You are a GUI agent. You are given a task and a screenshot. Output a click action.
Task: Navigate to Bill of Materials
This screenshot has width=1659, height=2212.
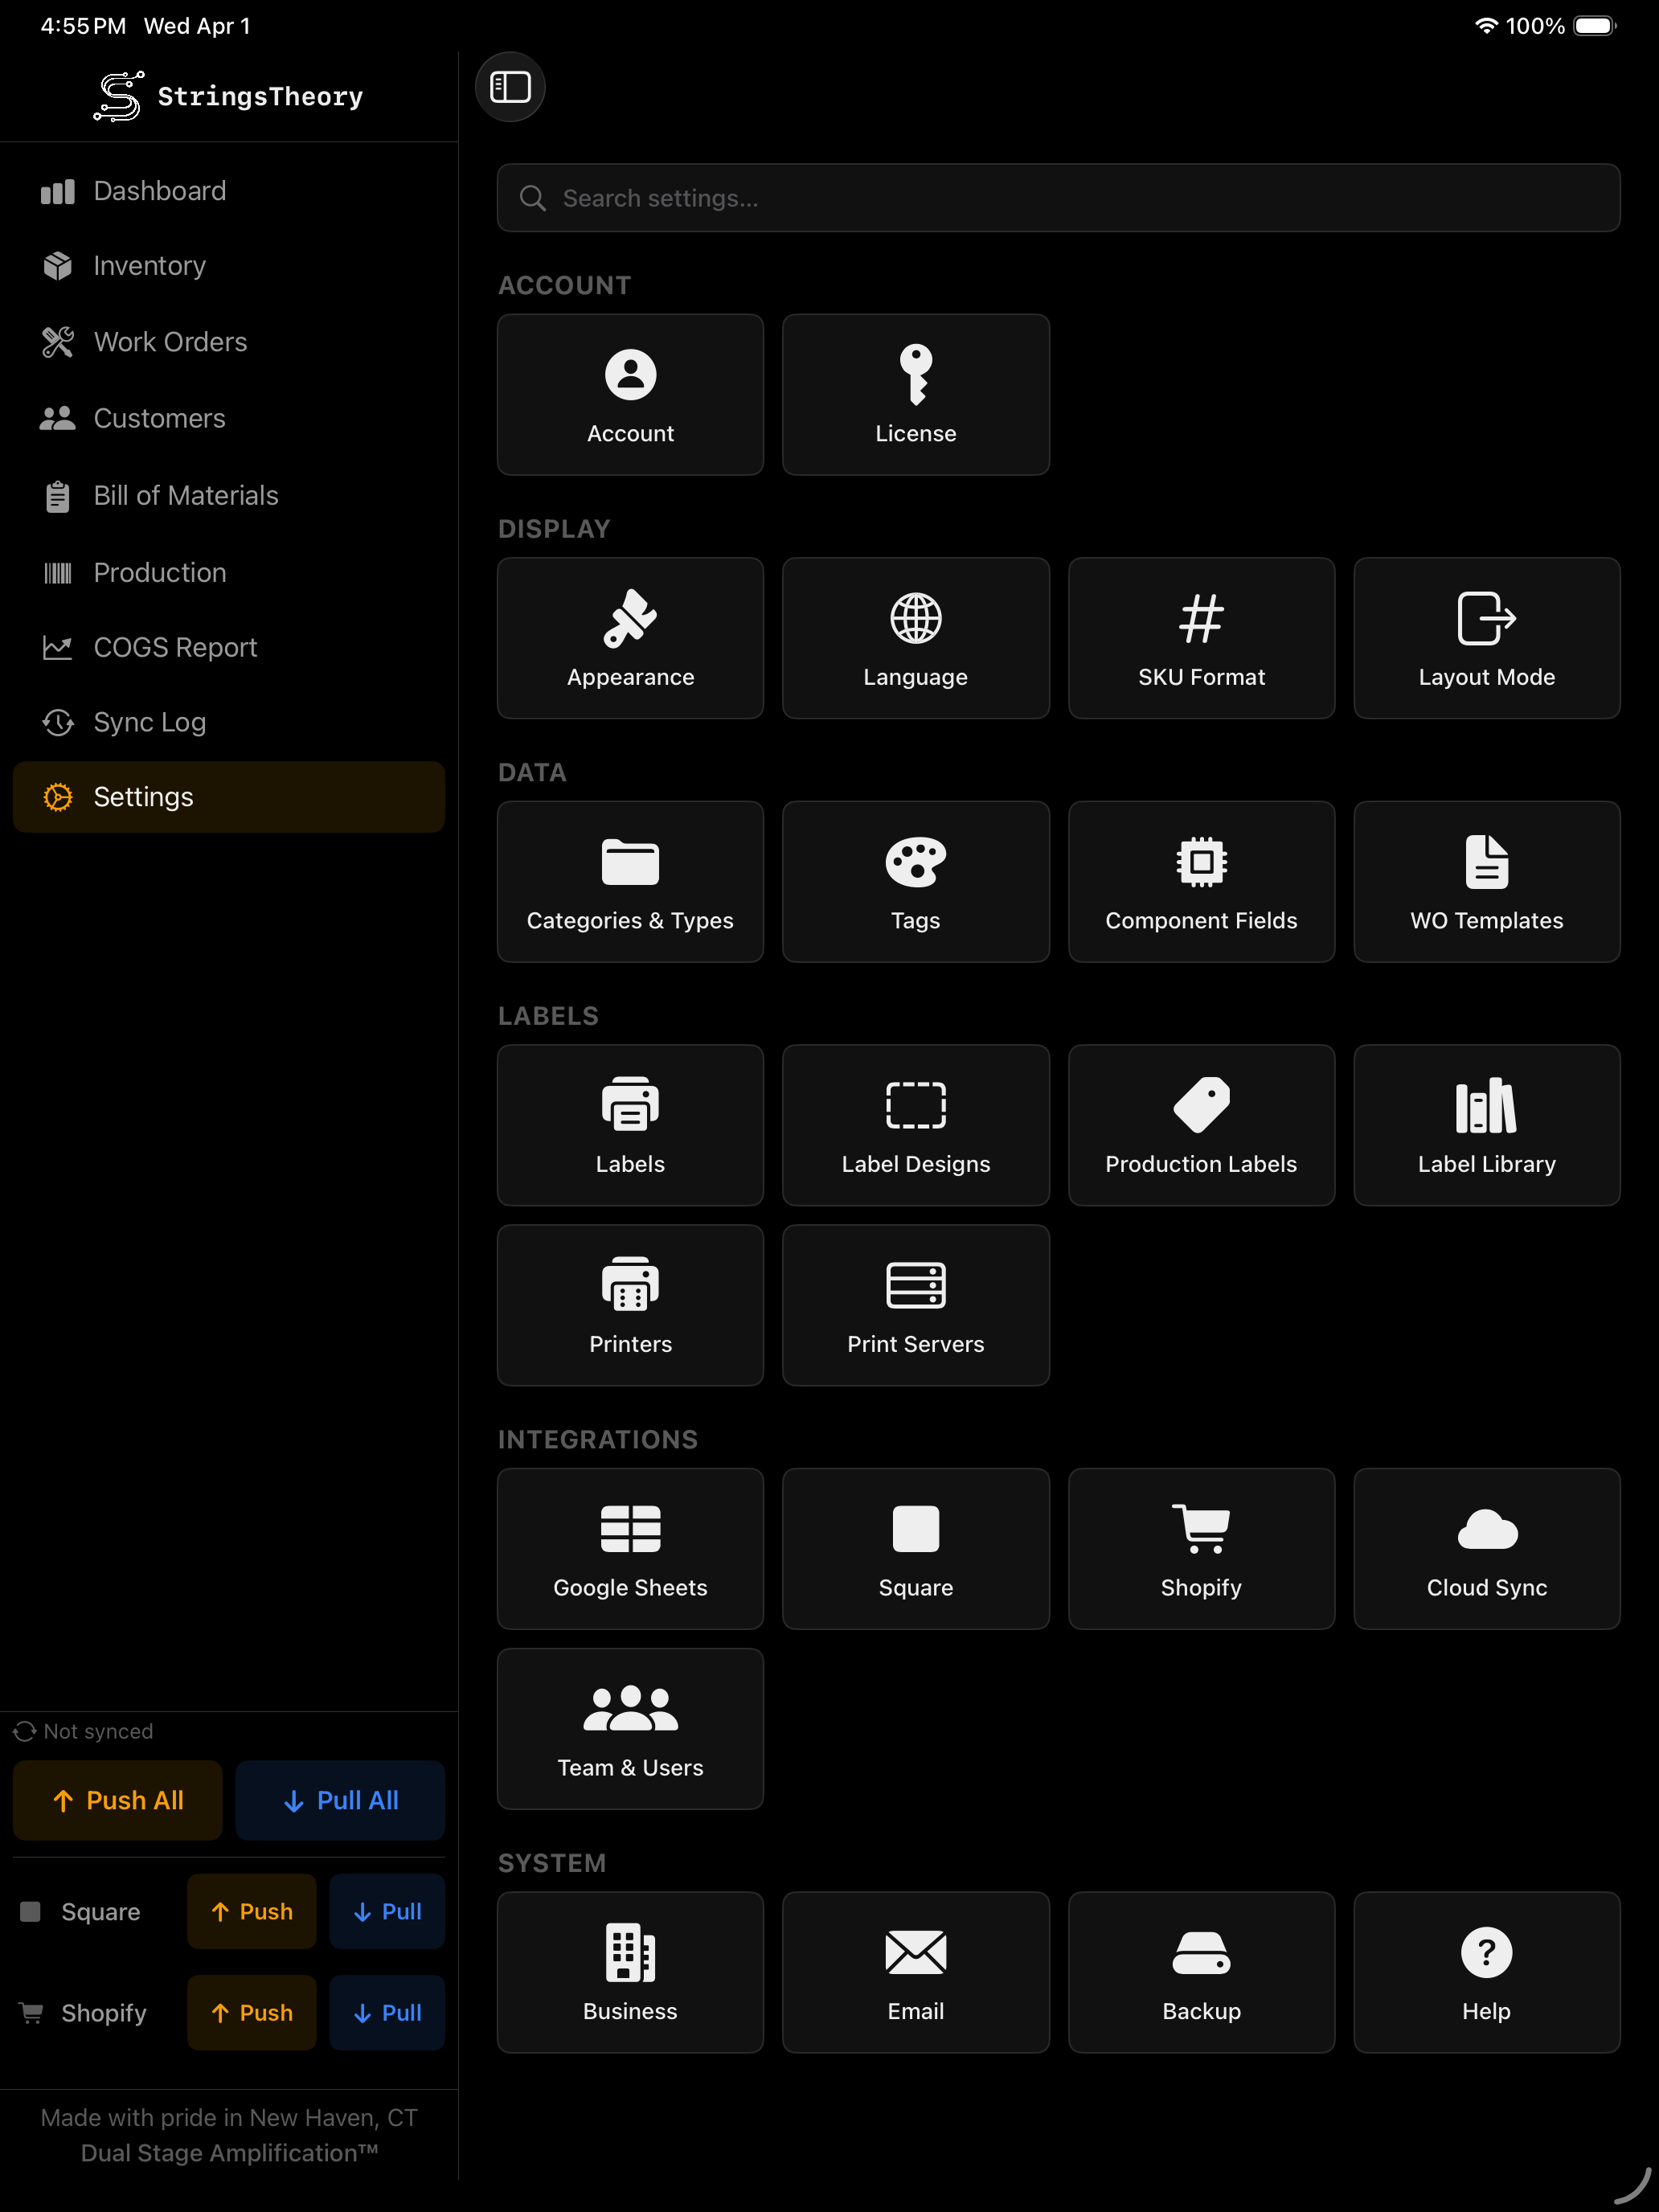[186, 495]
